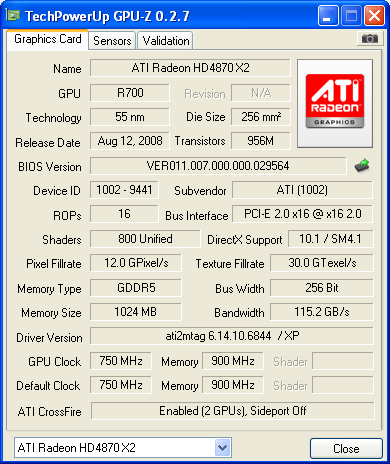Click the BIOS Version text field

[x=218, y=166]
